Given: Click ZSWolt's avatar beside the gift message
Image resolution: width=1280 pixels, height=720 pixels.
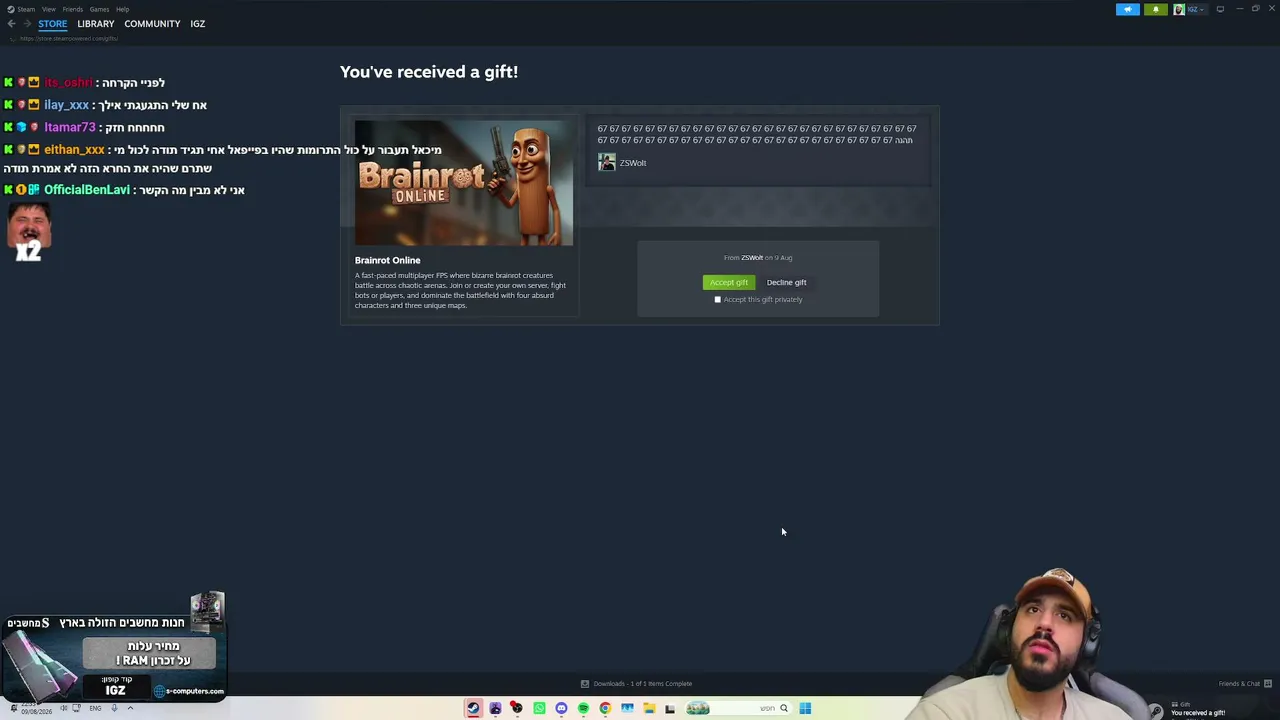Looking at the screenshot, I should point(607,163).
